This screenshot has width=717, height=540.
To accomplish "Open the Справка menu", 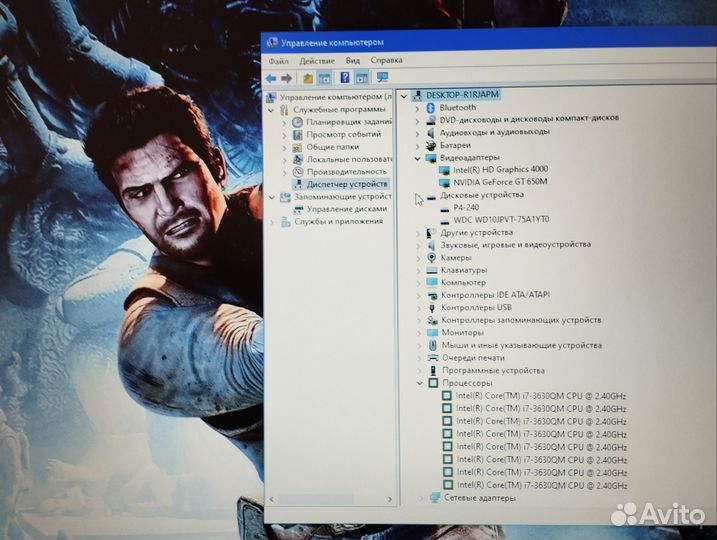I will click(x=386, y=60).
